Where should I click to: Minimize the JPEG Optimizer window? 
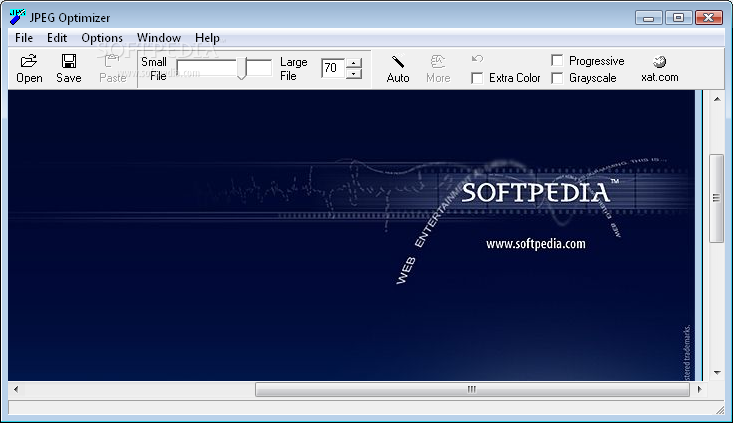click(x=648, y=18)
